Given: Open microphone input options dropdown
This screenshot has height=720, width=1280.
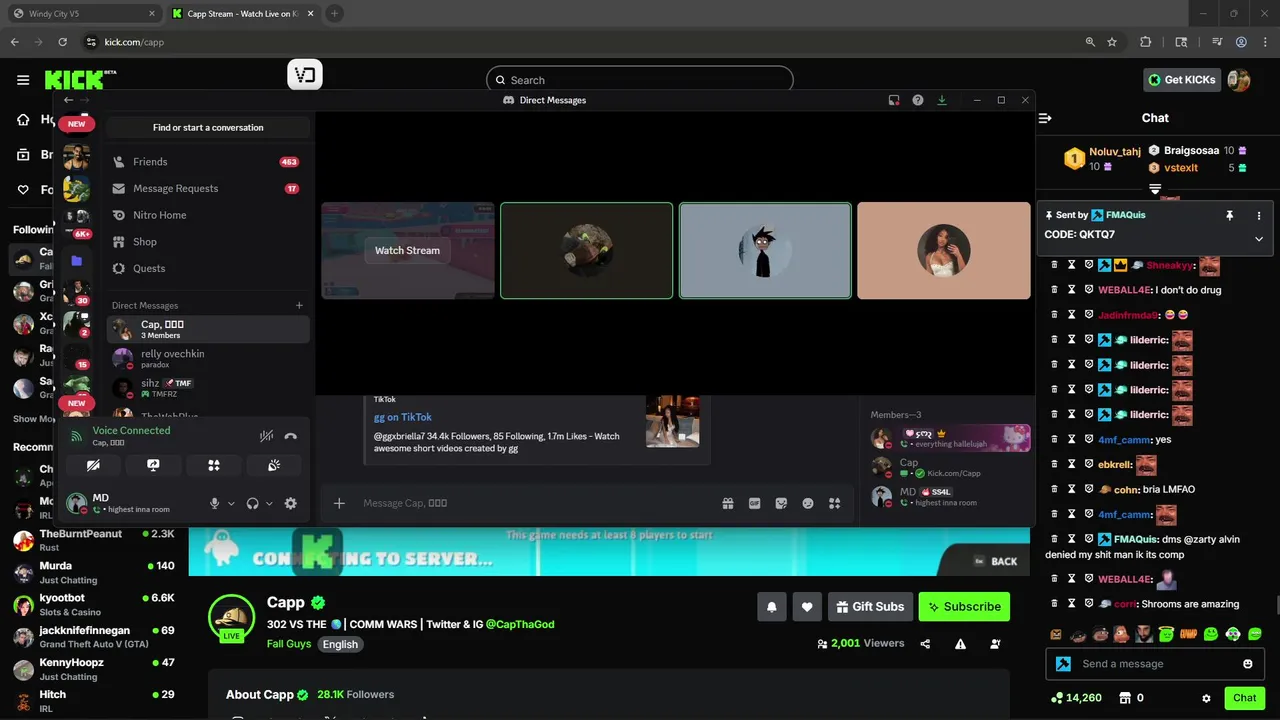Looking at the screenshot, I should click(x=231, y=504).
